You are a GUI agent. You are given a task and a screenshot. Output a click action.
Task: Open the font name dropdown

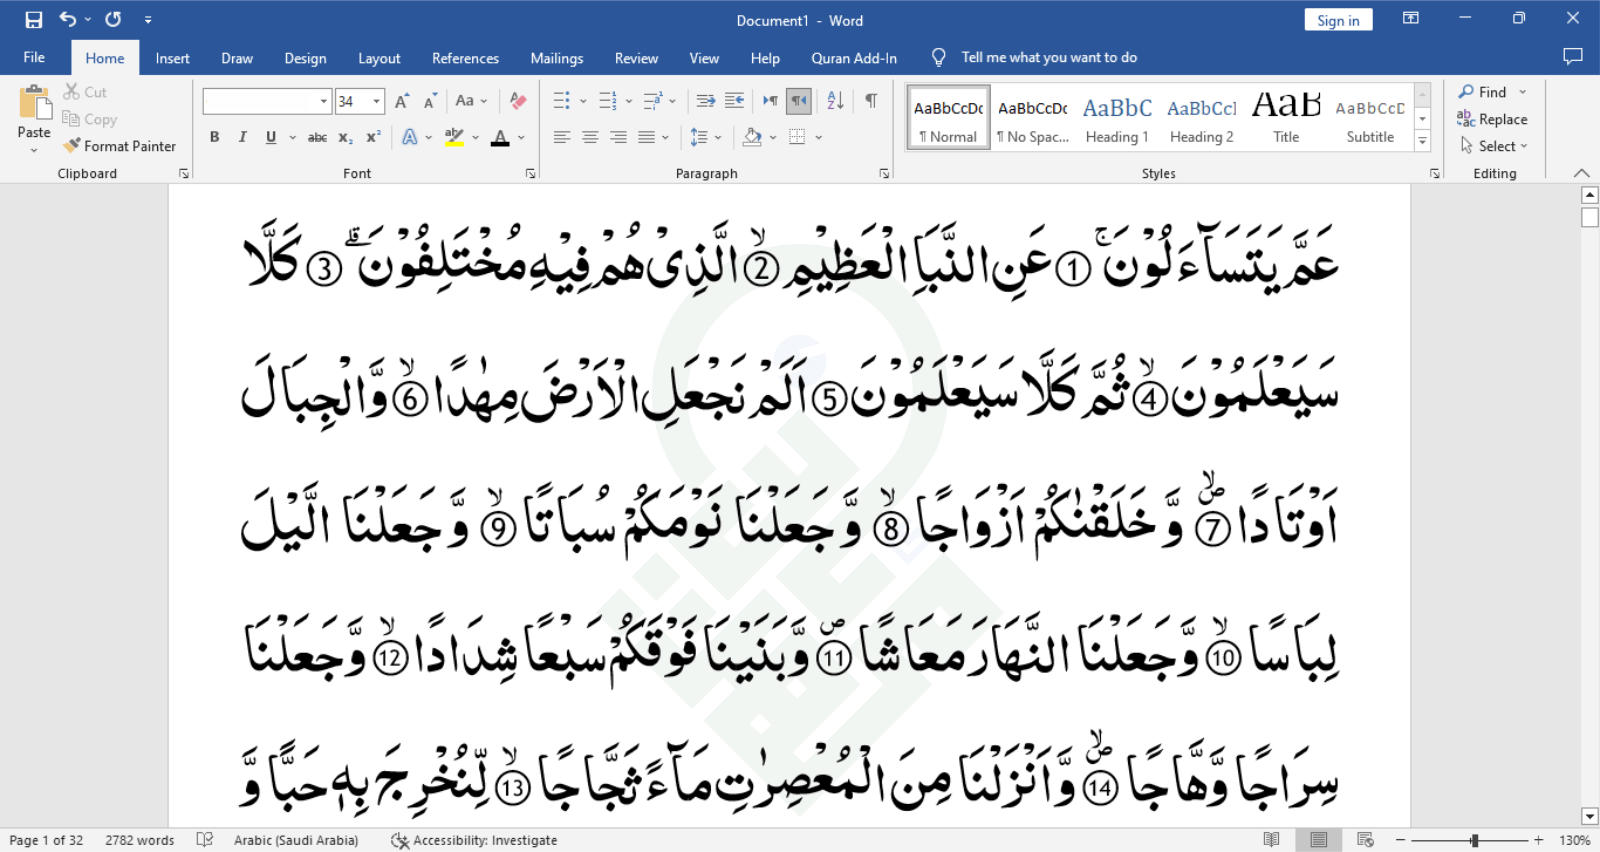pos(324,101)
